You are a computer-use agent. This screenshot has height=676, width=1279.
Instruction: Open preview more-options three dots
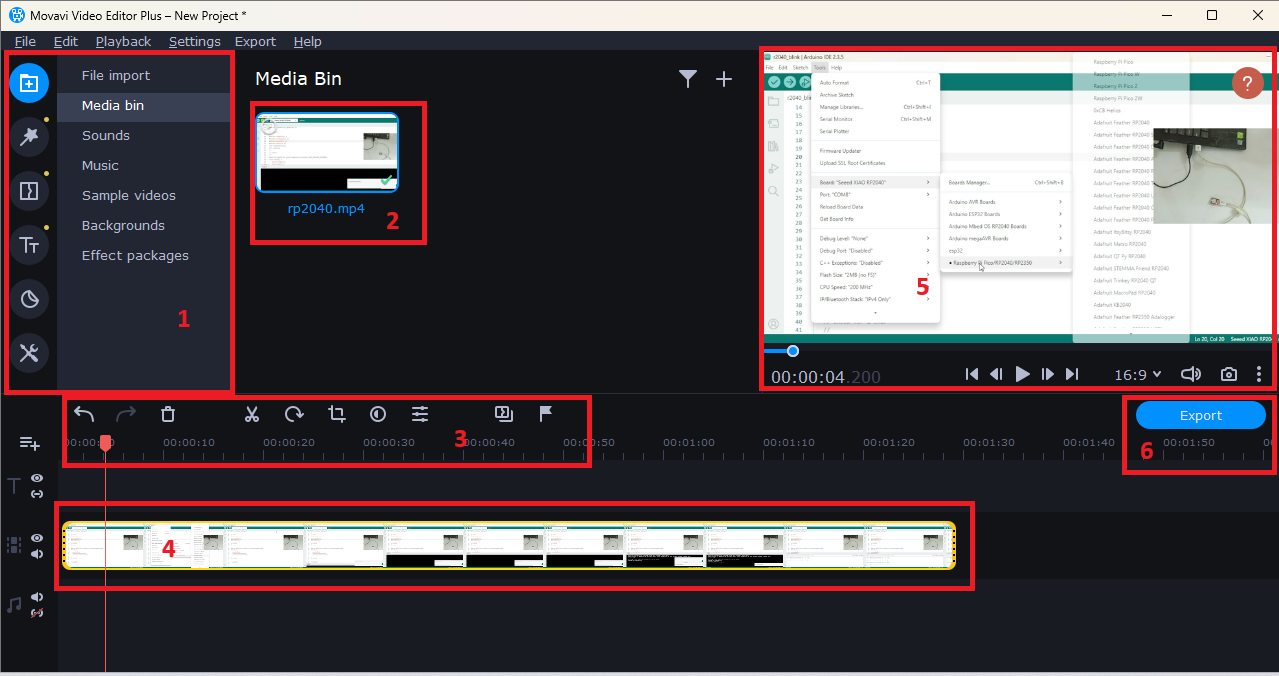[1259, 374]
